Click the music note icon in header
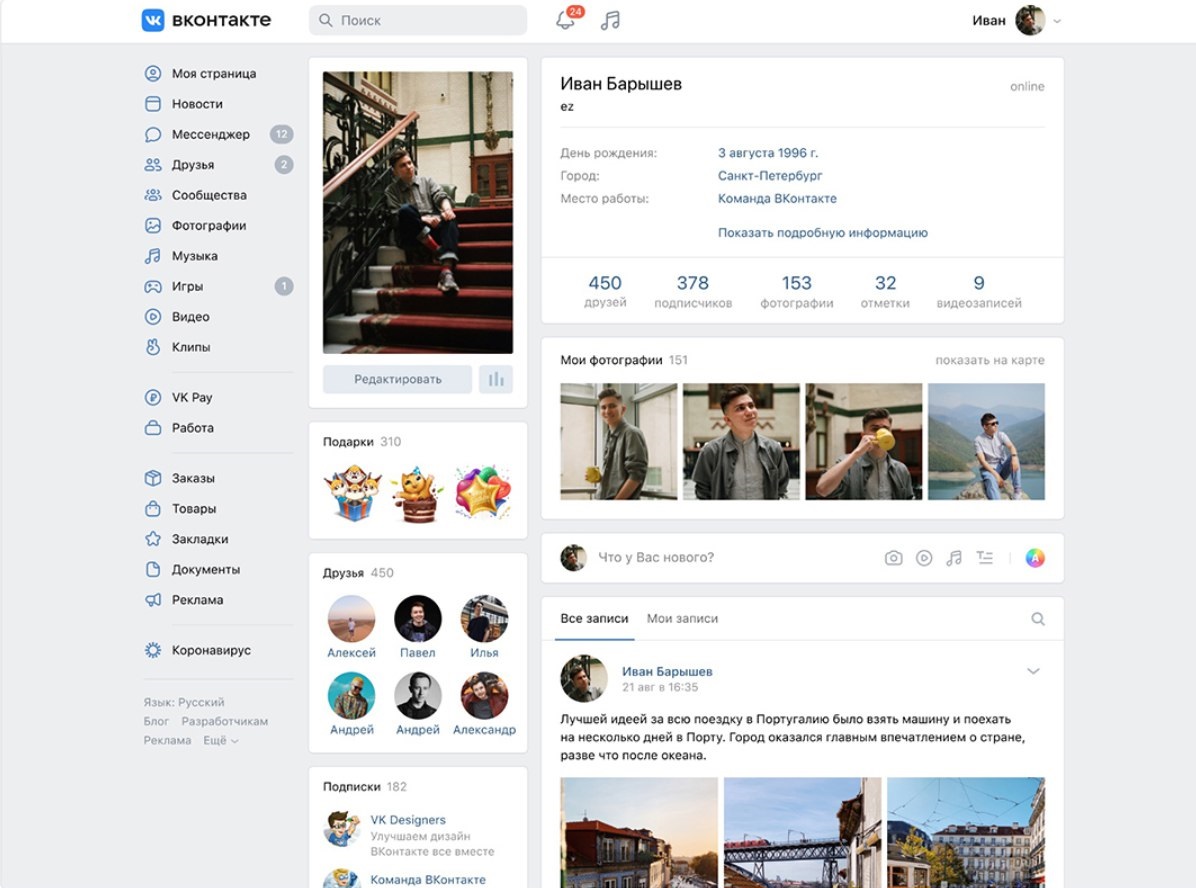1196x888 pixels. point(610,21)
